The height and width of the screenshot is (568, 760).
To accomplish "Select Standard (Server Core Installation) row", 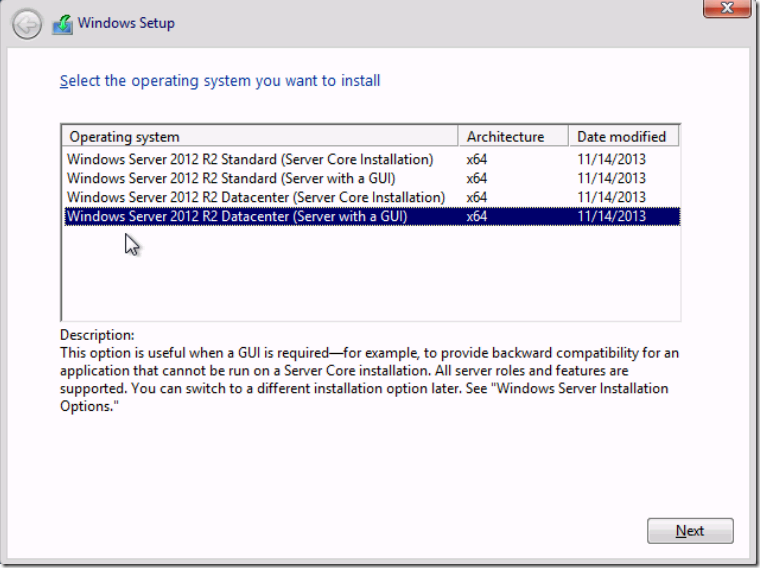I will 372,159.
